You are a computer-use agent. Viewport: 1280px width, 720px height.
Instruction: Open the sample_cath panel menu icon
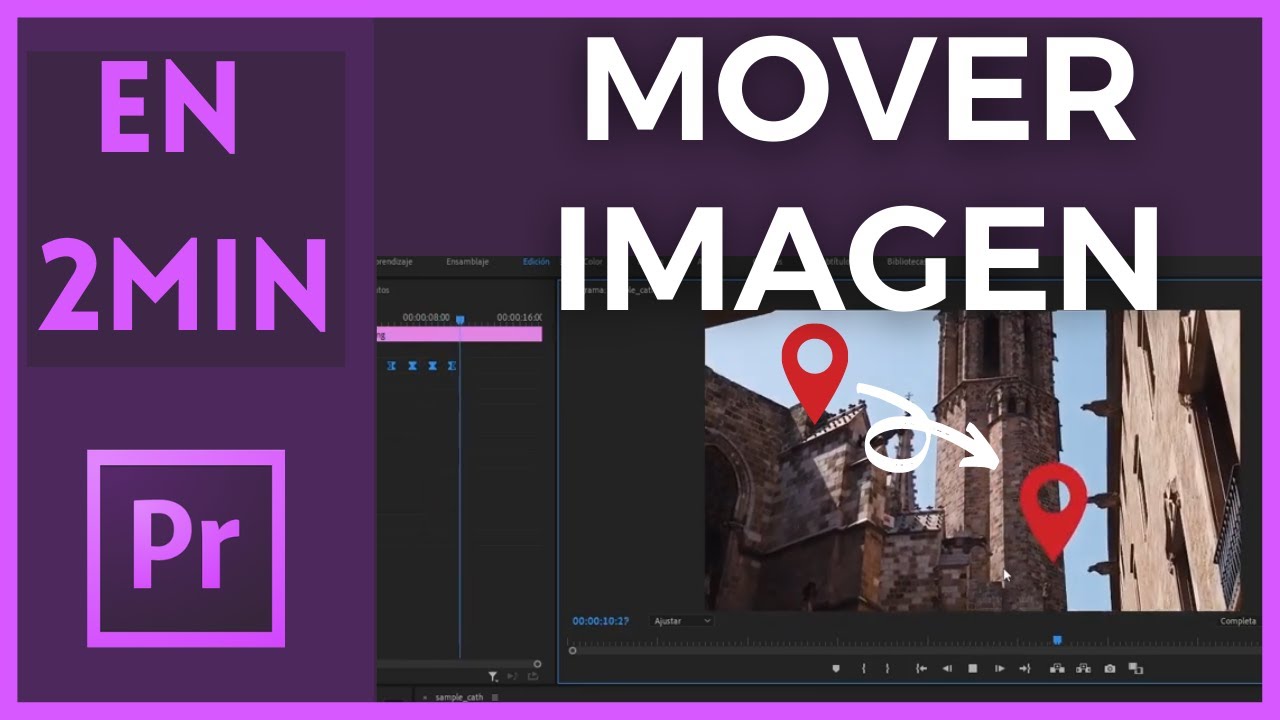pyautogui.click(x=495, y=697)
